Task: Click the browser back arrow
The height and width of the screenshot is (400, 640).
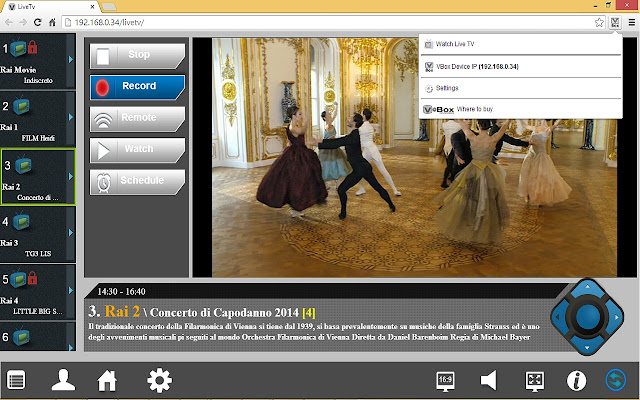Action: click(x=9, y=22)
